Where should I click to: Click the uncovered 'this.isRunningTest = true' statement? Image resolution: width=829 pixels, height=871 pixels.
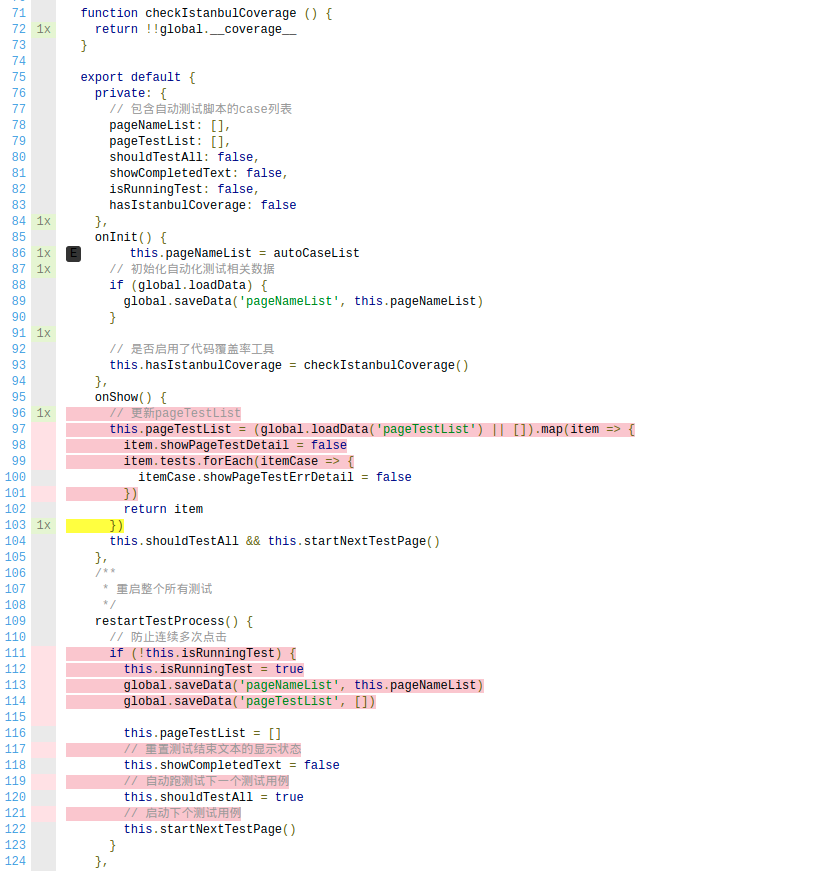pyautogui.click(x=213, y=669)
